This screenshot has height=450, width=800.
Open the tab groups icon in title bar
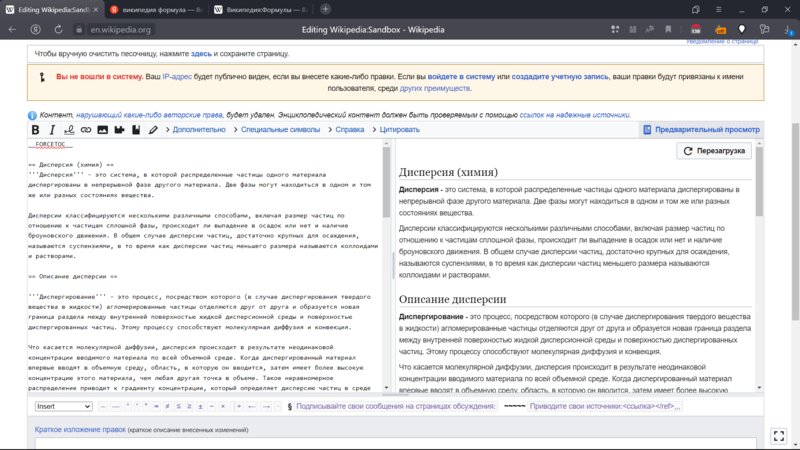pos(695,10)
